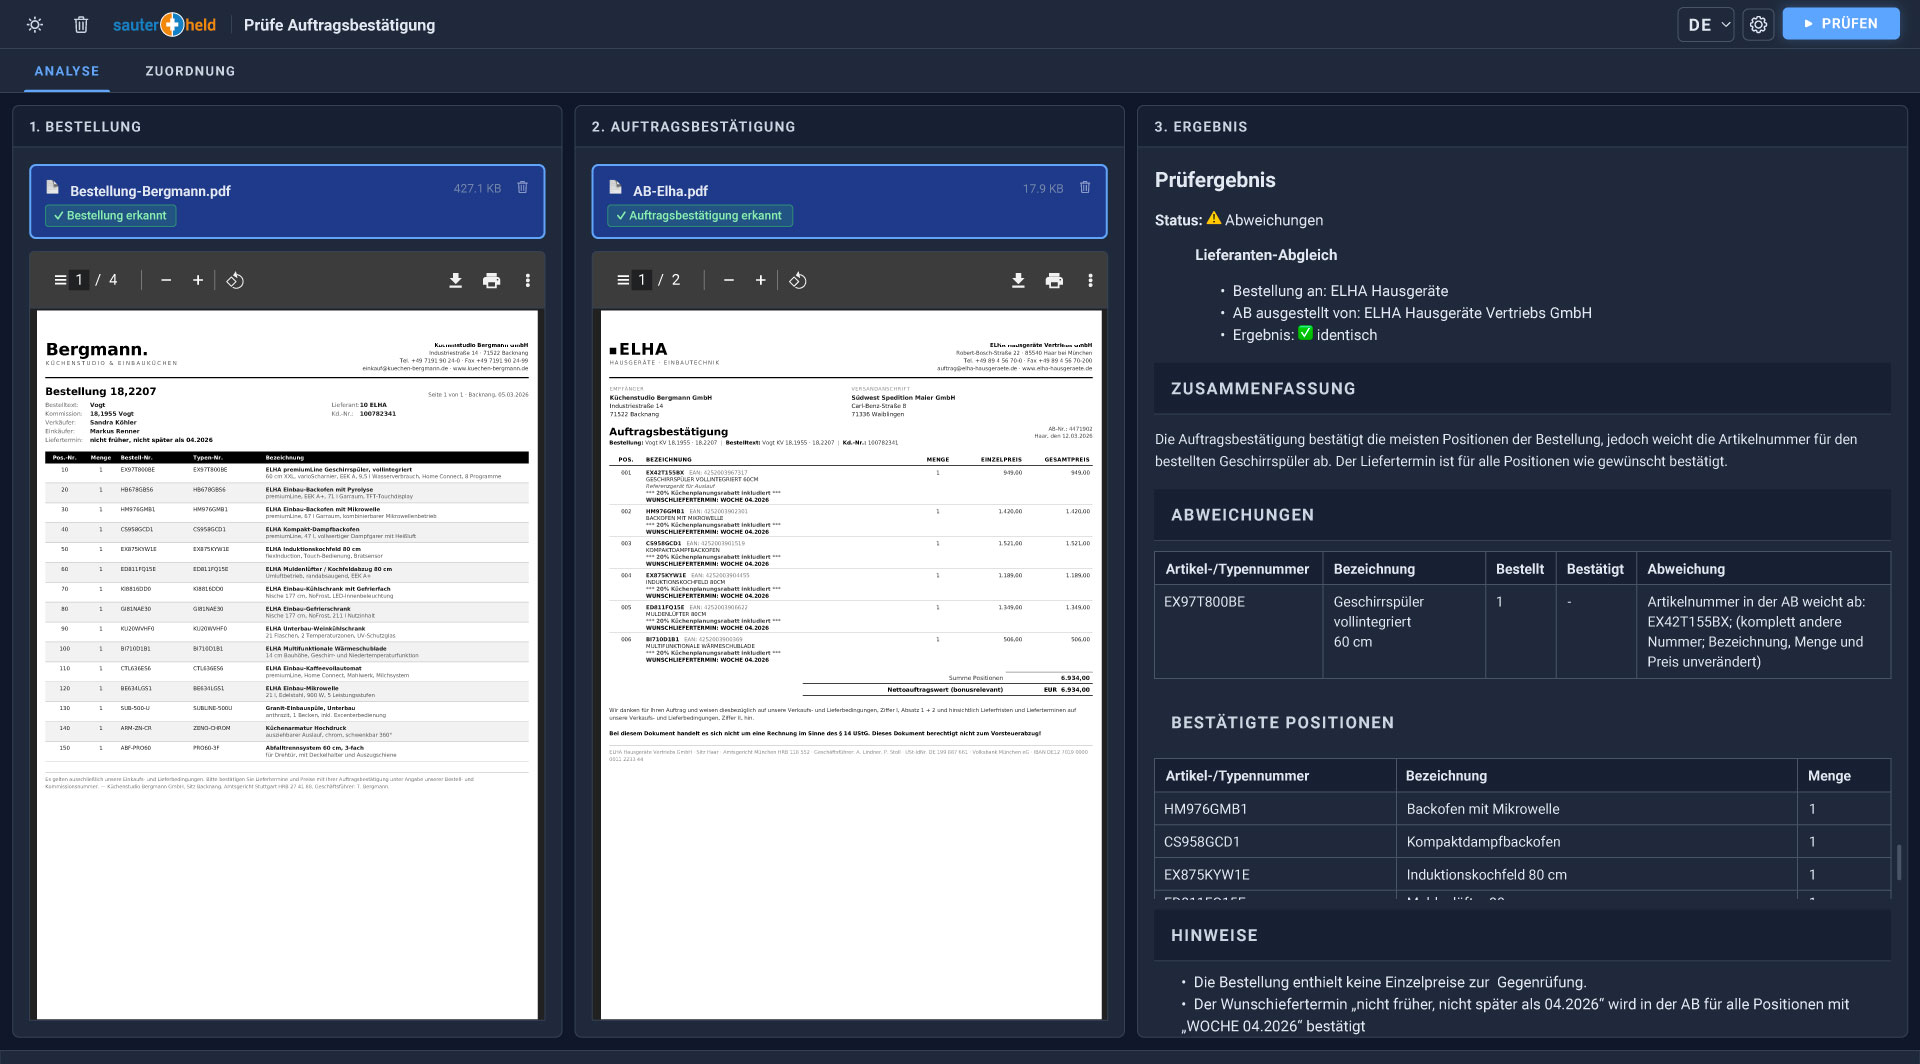
Task: Switch to the ANALYSE tab
Action: click(67, 71)
